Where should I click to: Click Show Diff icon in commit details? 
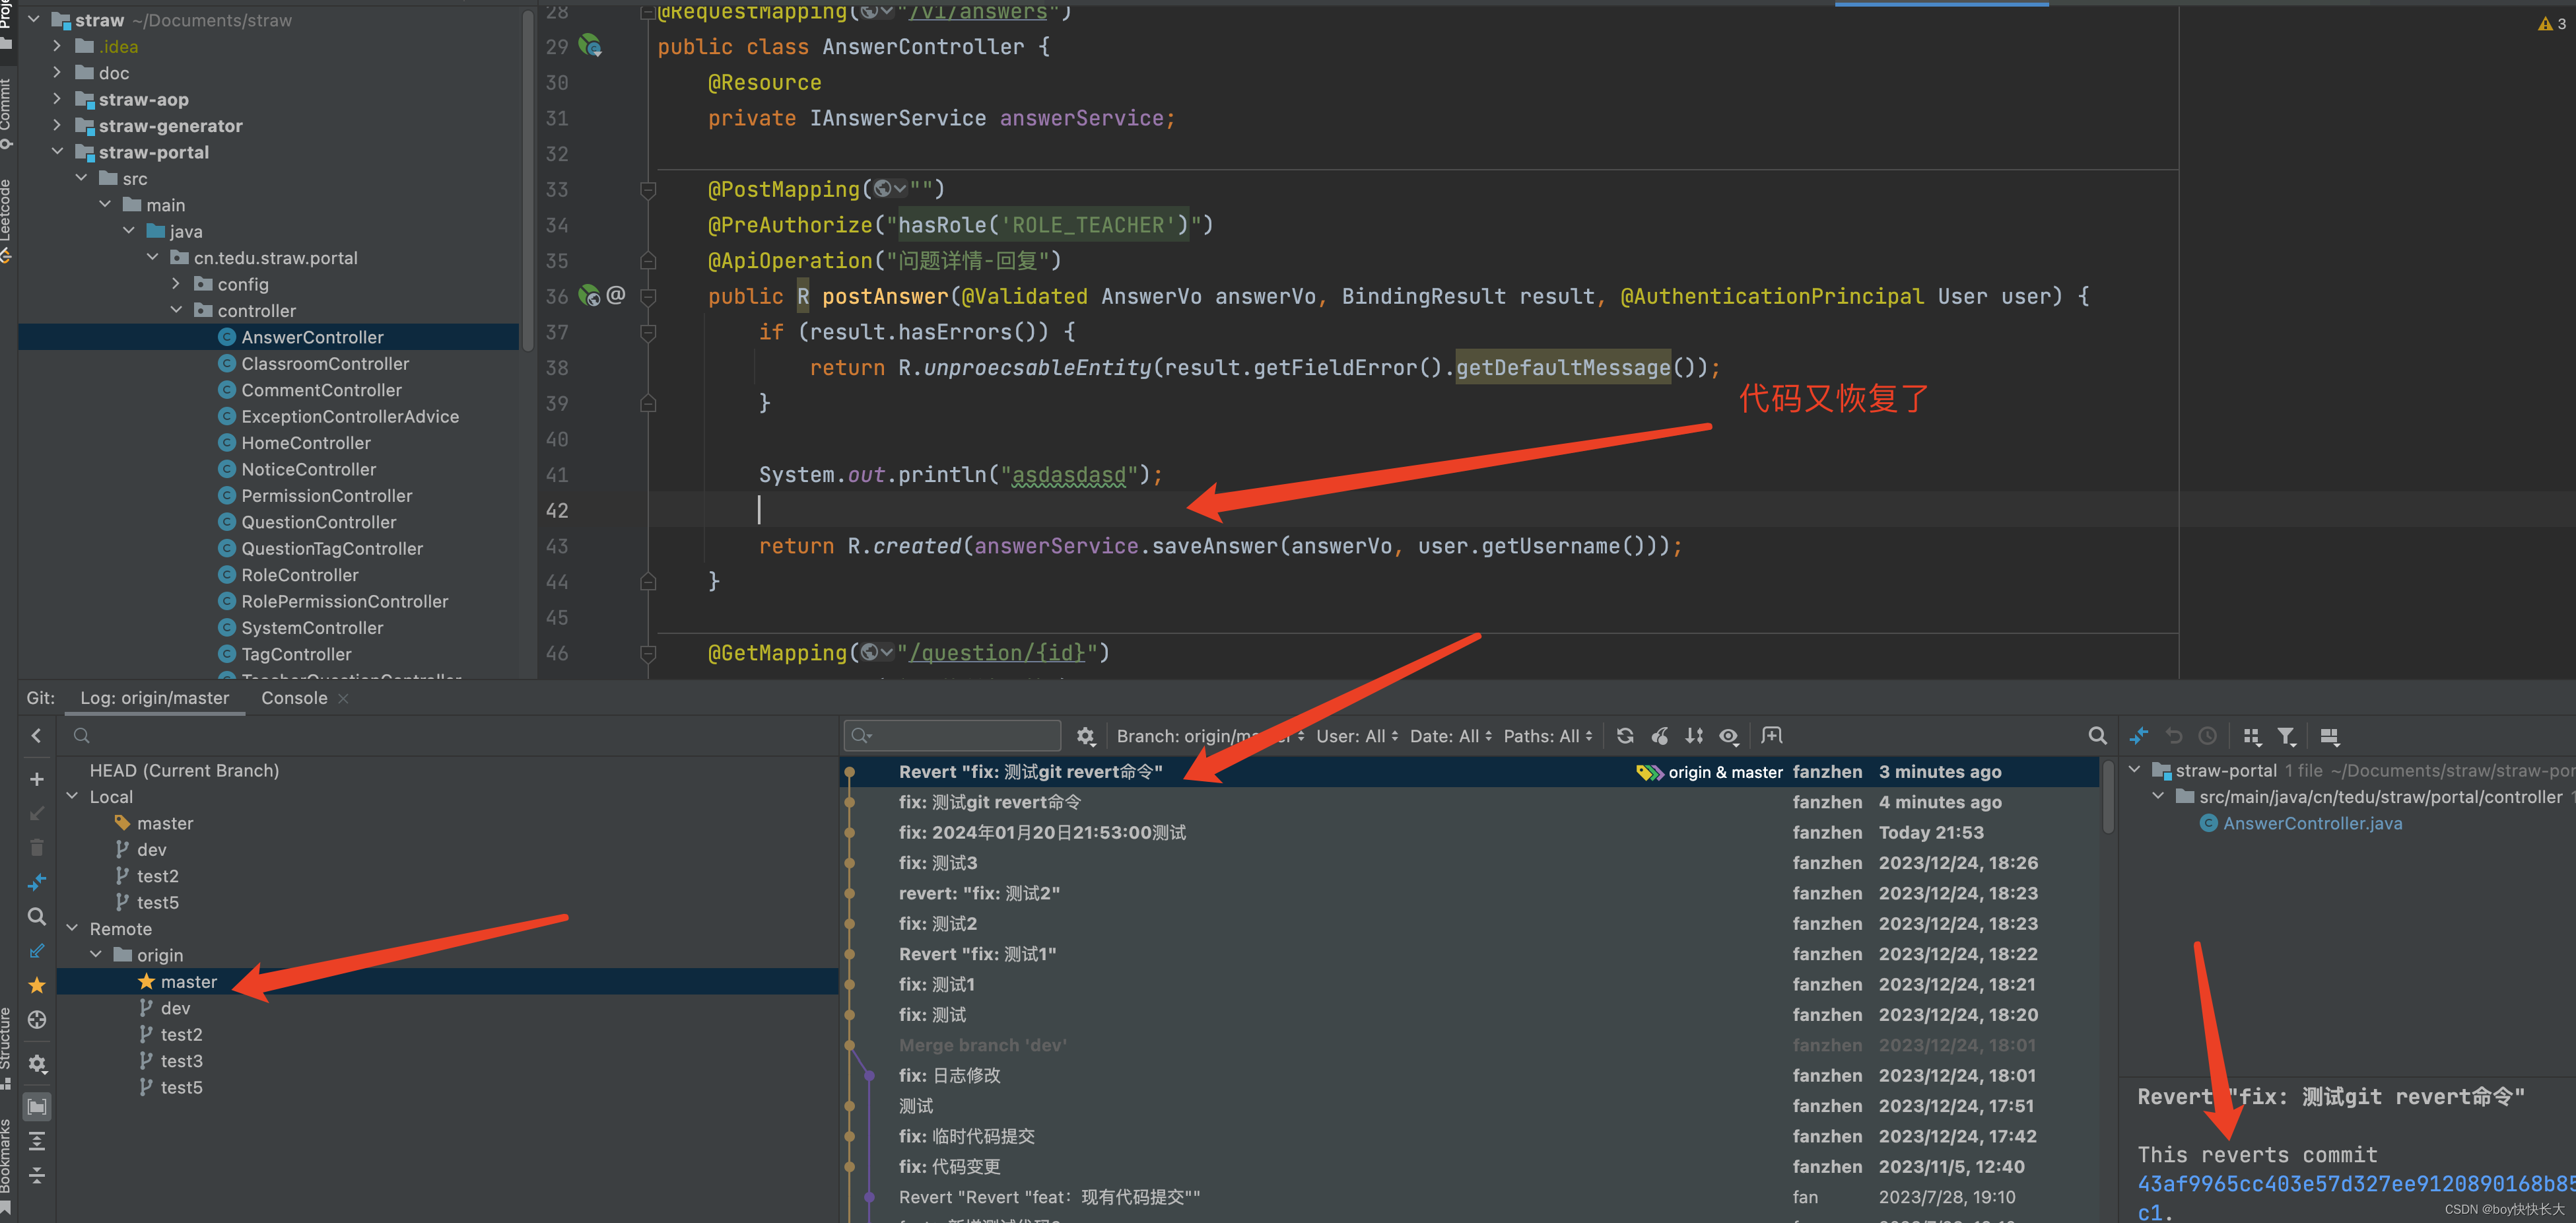(2139, 736)
